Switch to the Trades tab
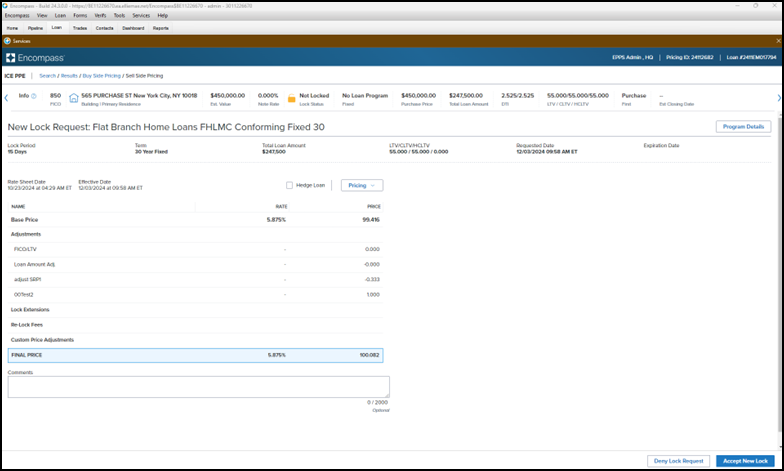The height and width of the screenshot is (471, 784). pos(80,28)
